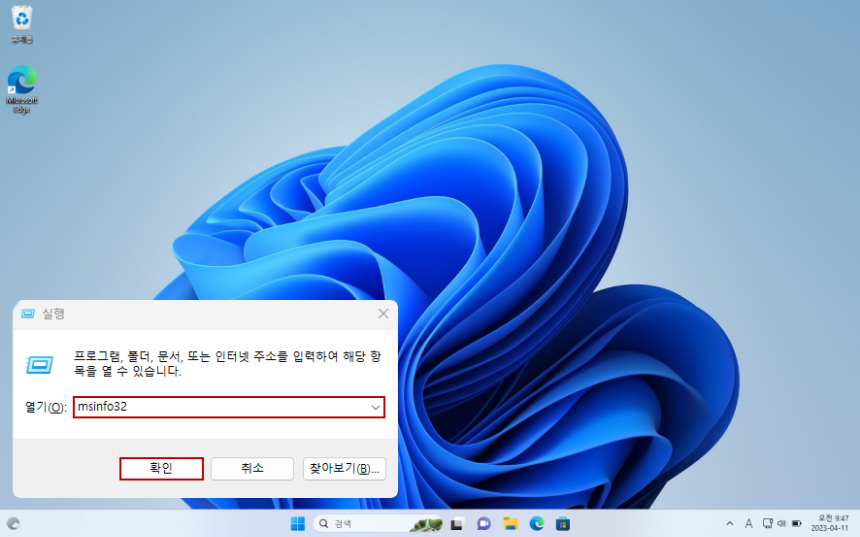Check battery status in system tray
The image size is (860, 537).
pyautogui.click(x=796, y=524)
